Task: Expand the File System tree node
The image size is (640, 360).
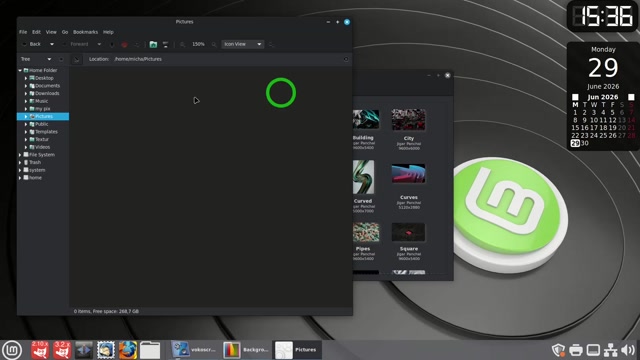Action: coord(20,155)
